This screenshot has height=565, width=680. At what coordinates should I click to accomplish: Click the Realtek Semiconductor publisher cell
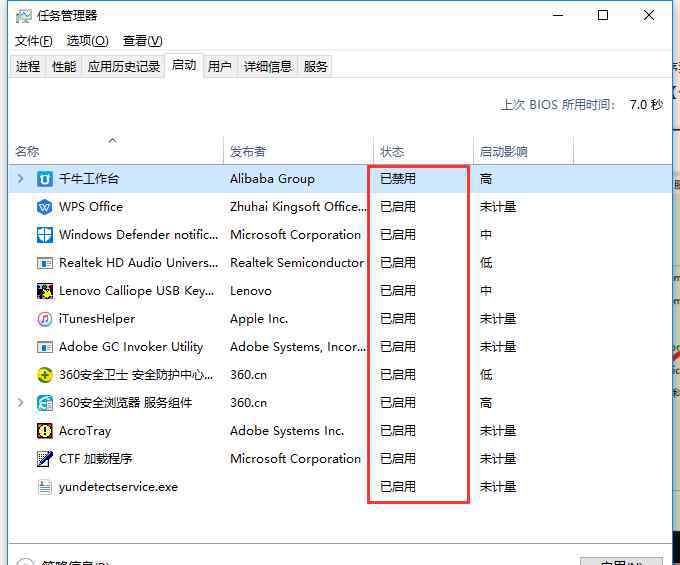[x=297, y=263]
